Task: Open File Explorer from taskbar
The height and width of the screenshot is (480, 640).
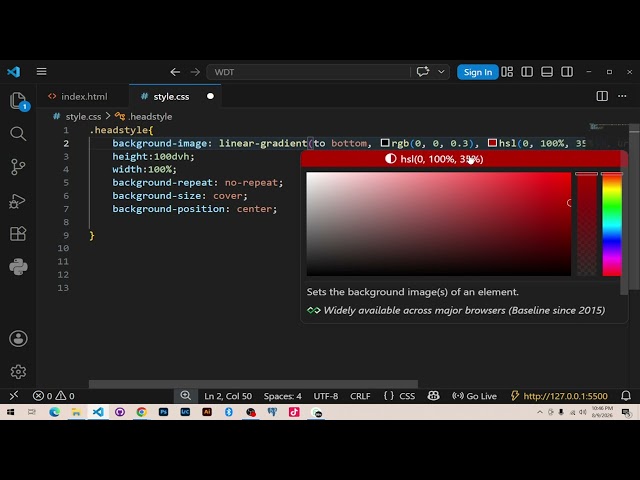Action: [76, 412]
